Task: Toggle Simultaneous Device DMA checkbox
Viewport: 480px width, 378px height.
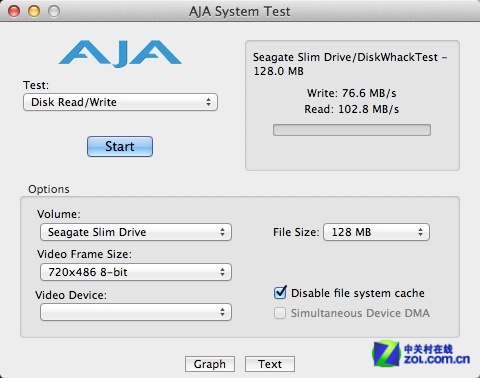Action: [x=280, y=313]
